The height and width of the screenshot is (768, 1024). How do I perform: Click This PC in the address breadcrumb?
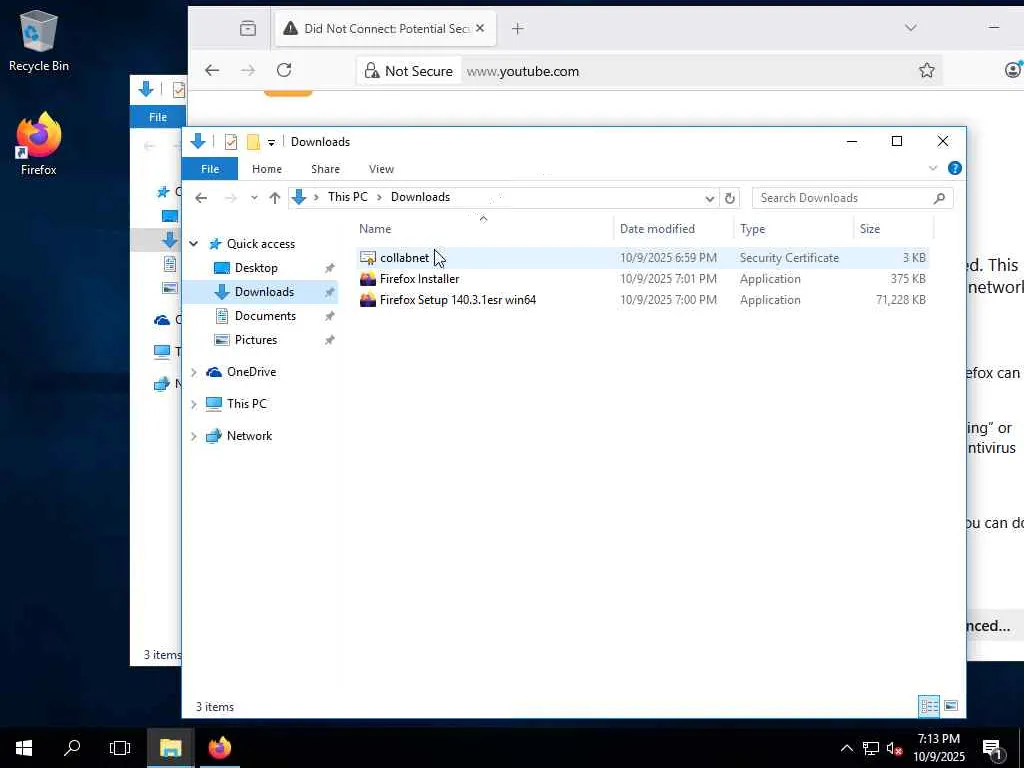[x=347, y=197]
